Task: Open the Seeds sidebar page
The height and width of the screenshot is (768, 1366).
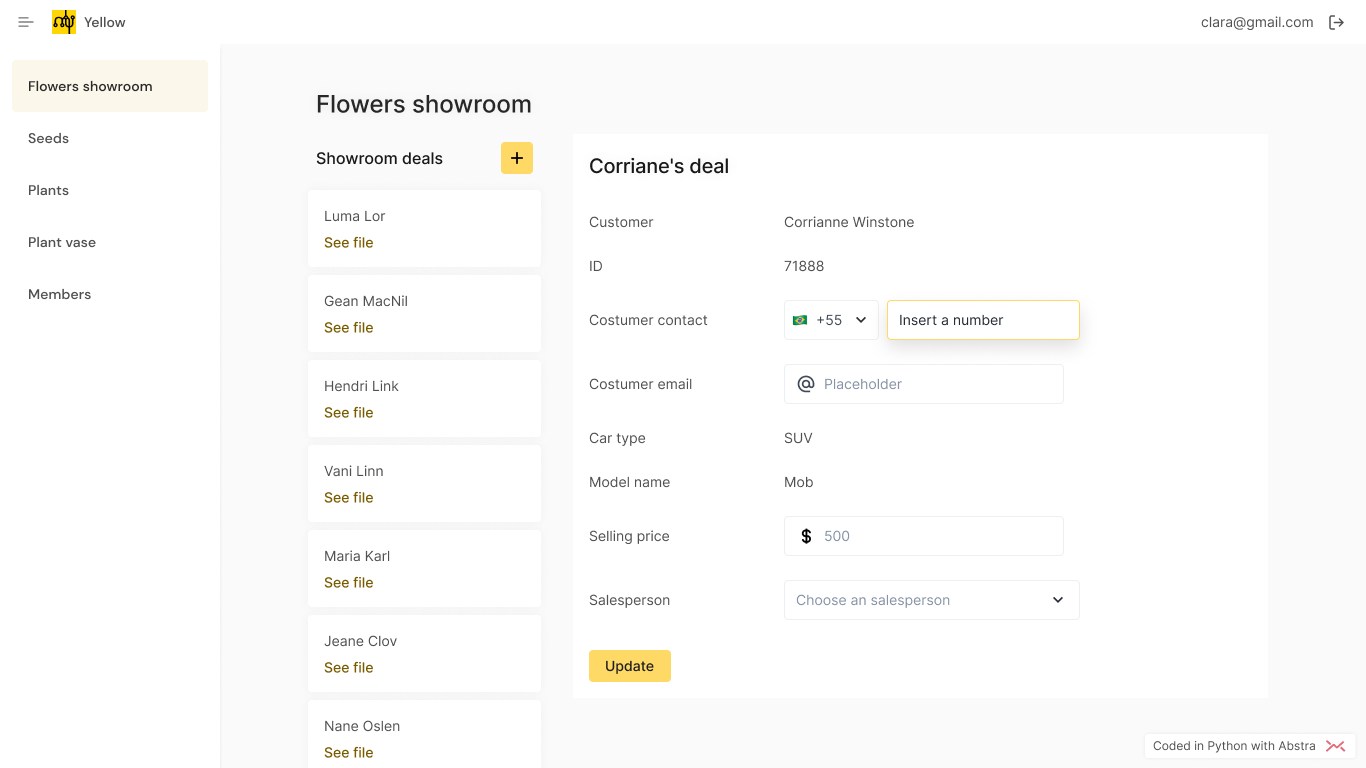Action: point(48,138)
